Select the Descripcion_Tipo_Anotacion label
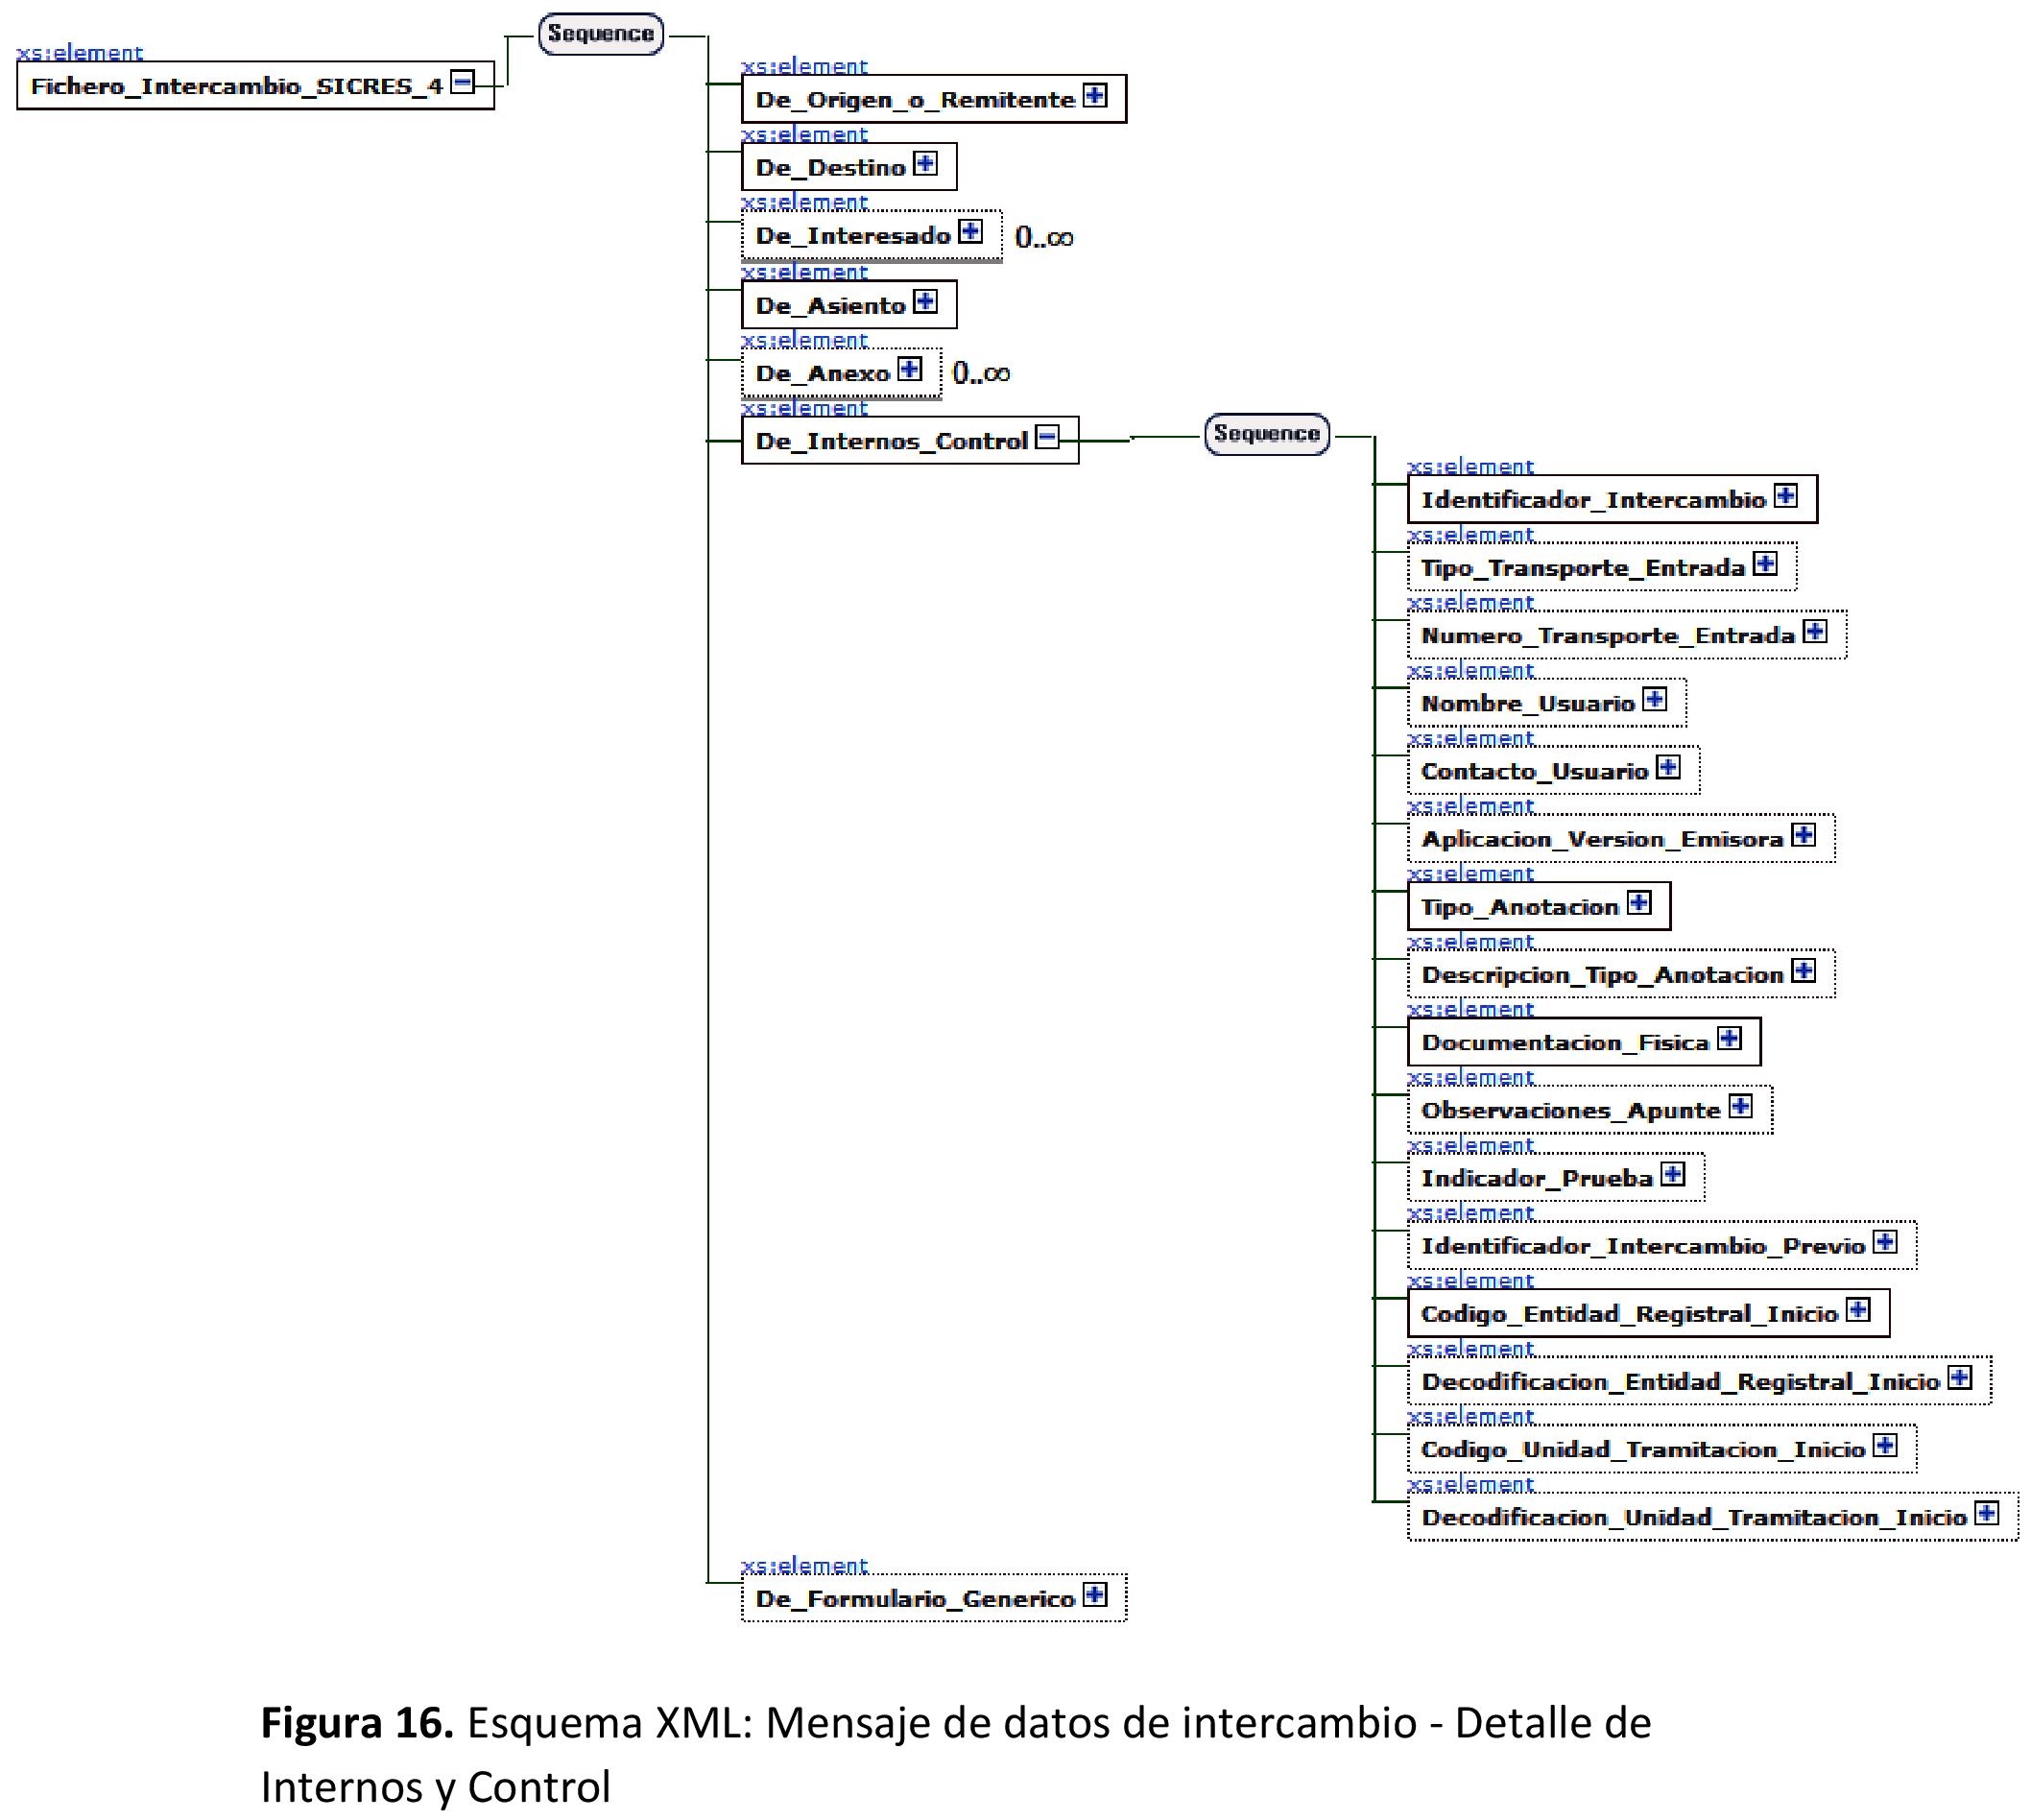This screenshot has height=1820, width=2031. [x=1603, y=977]
